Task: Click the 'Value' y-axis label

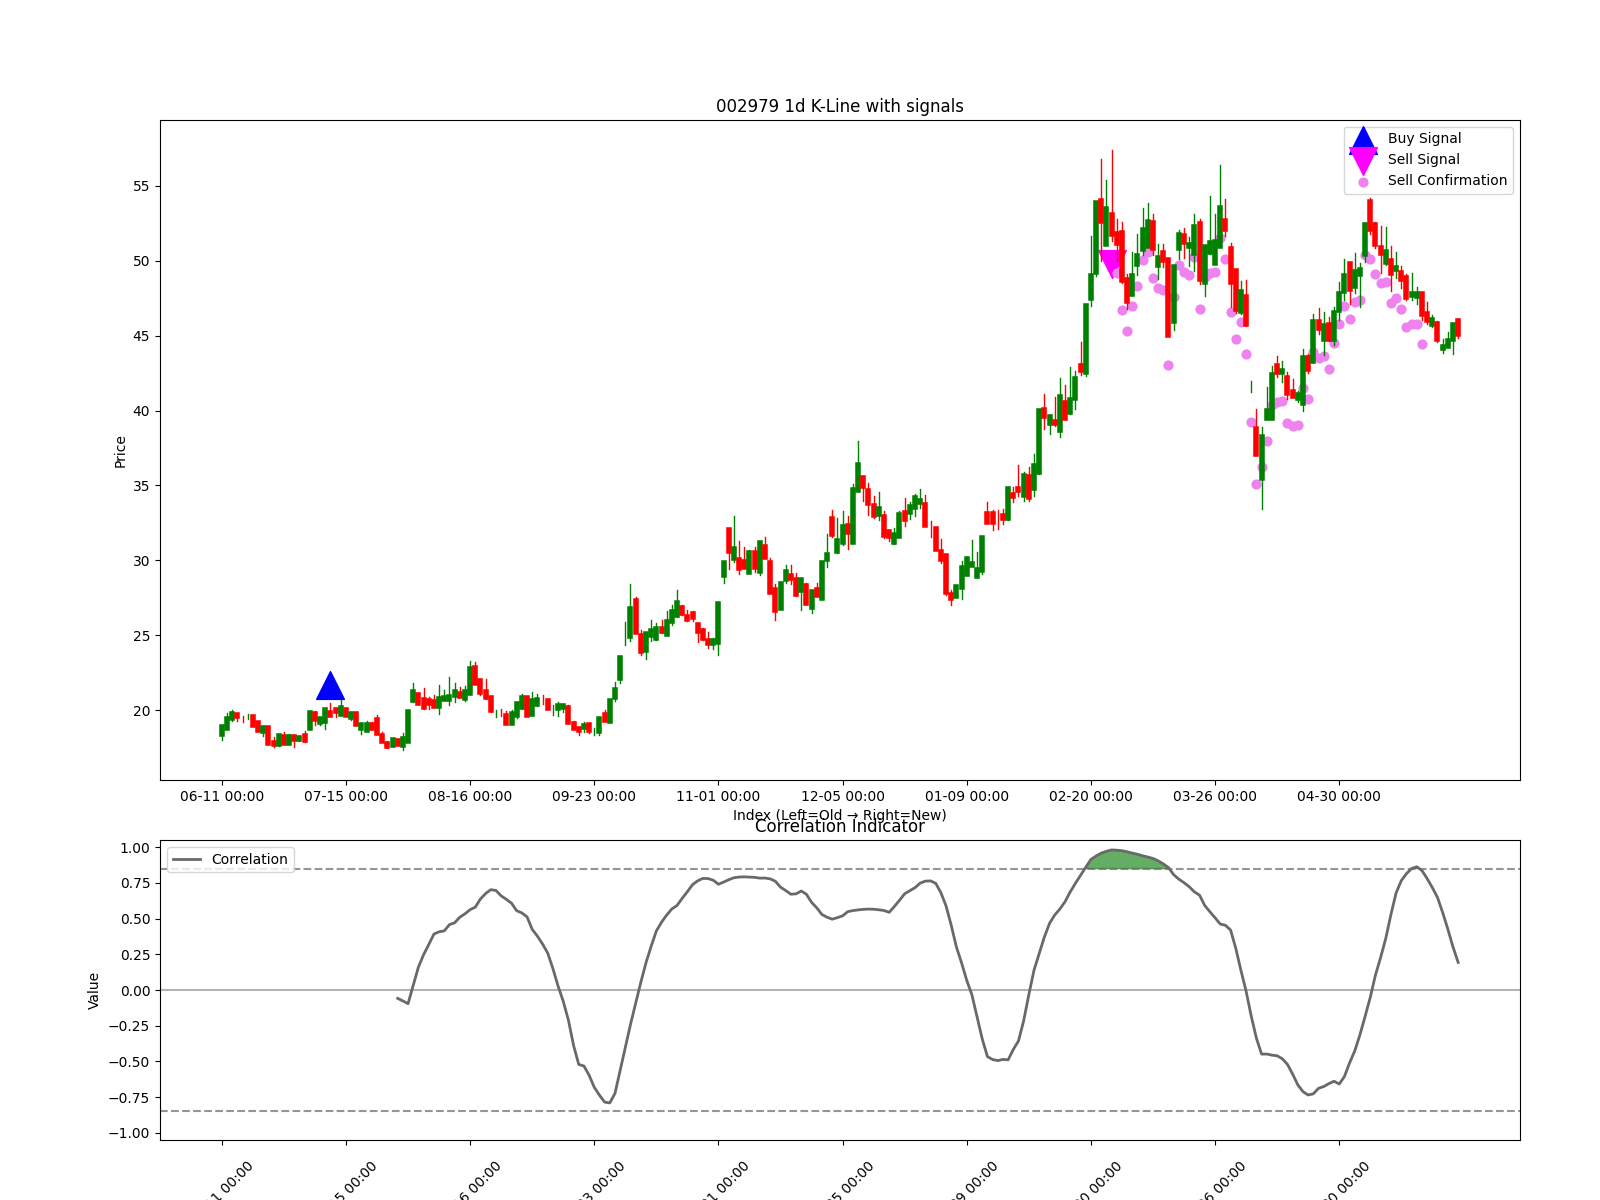Action: click(x=94, y=991)
